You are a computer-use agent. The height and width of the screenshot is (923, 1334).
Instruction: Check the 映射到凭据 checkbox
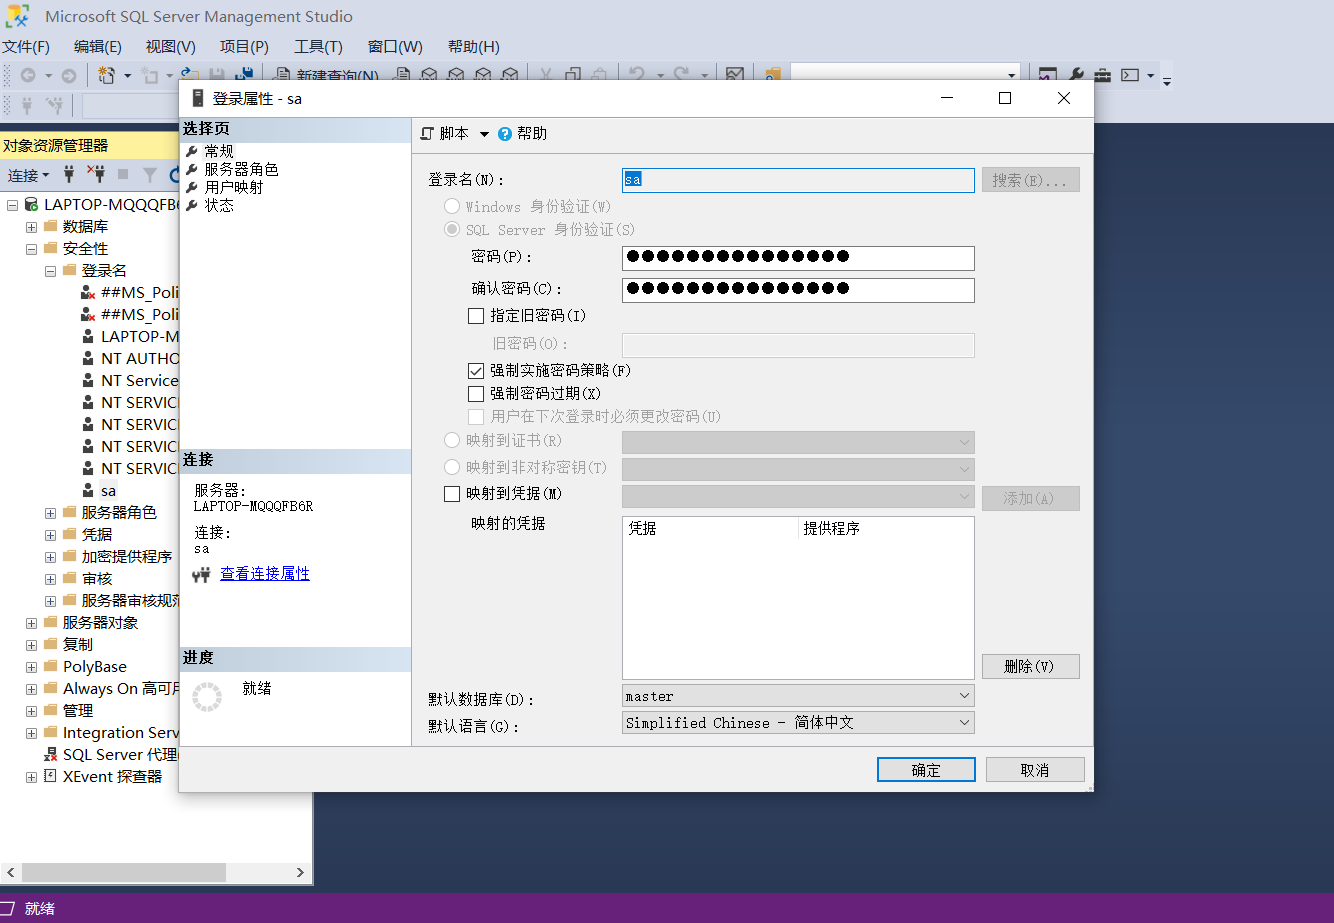(x=452, y=494)
